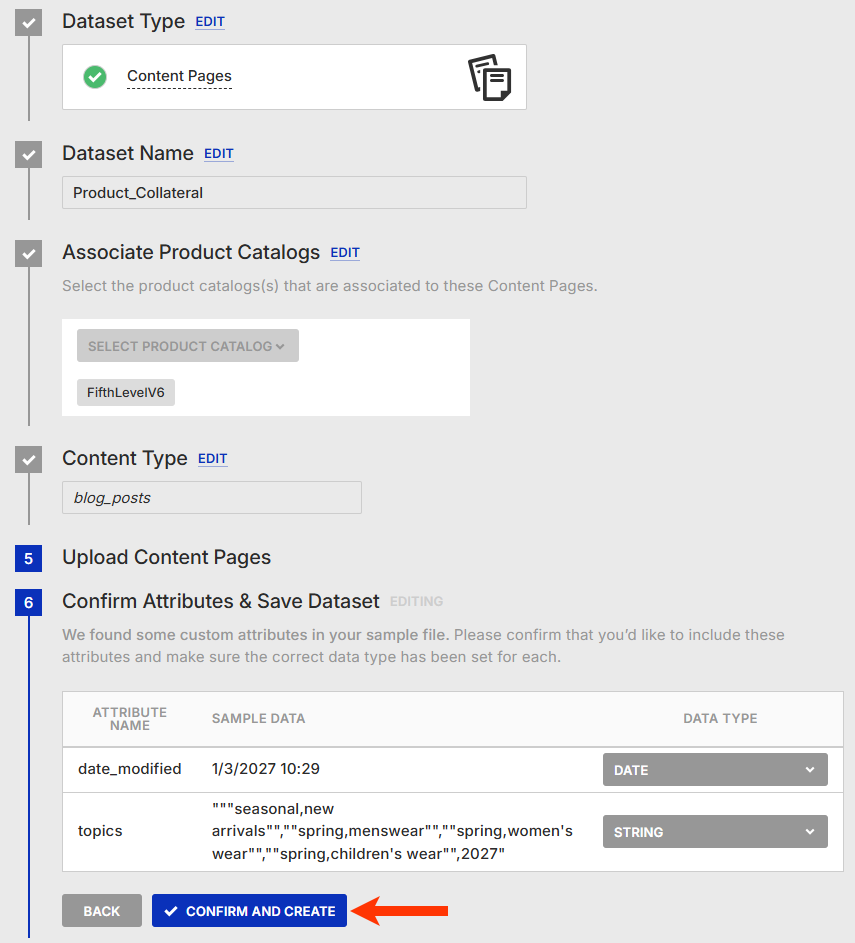This screenshot has width=855, height=943.
Task: Select step 5 number badge
Action: tap(29, 558)
